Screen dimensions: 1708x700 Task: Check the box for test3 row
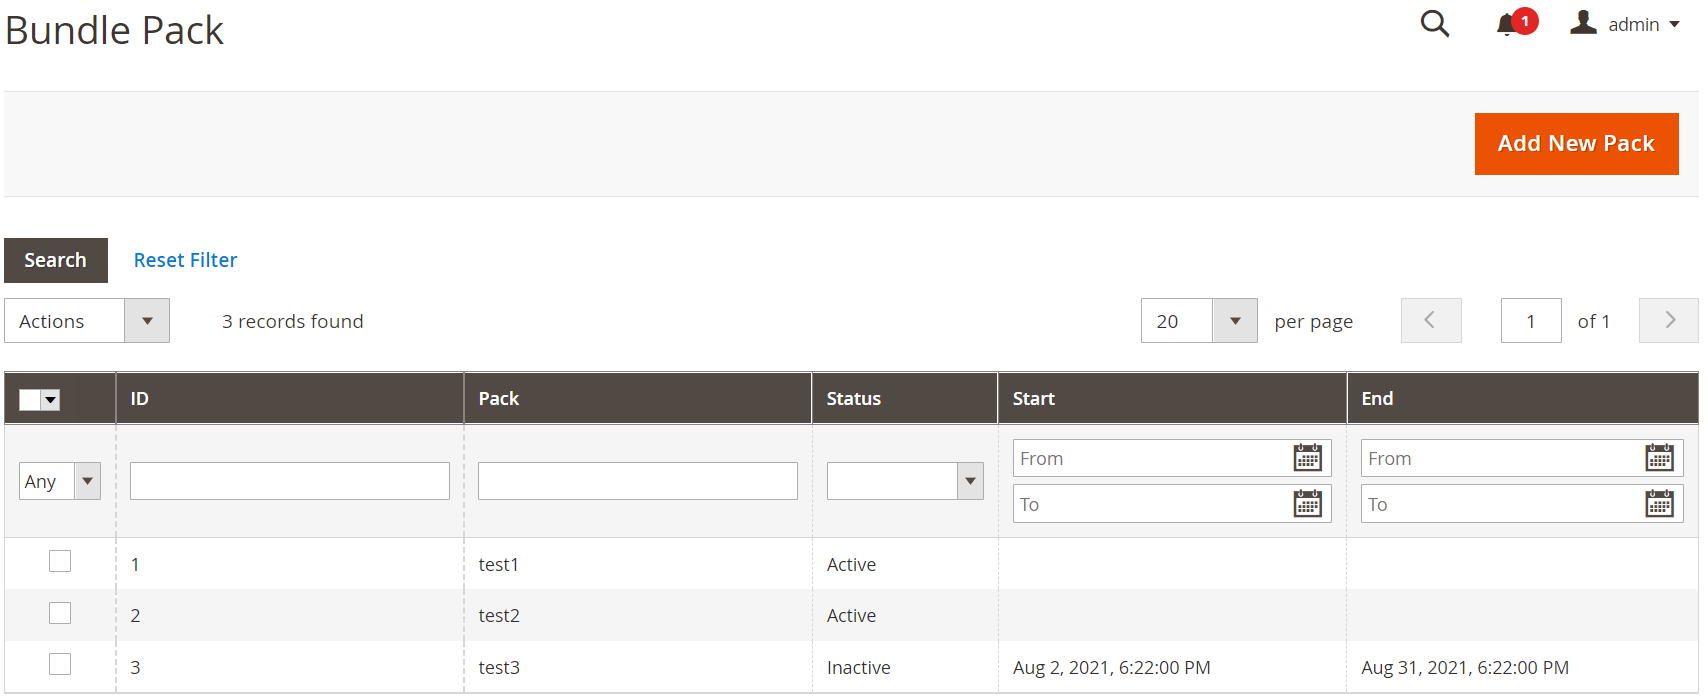tap(60, 664)
